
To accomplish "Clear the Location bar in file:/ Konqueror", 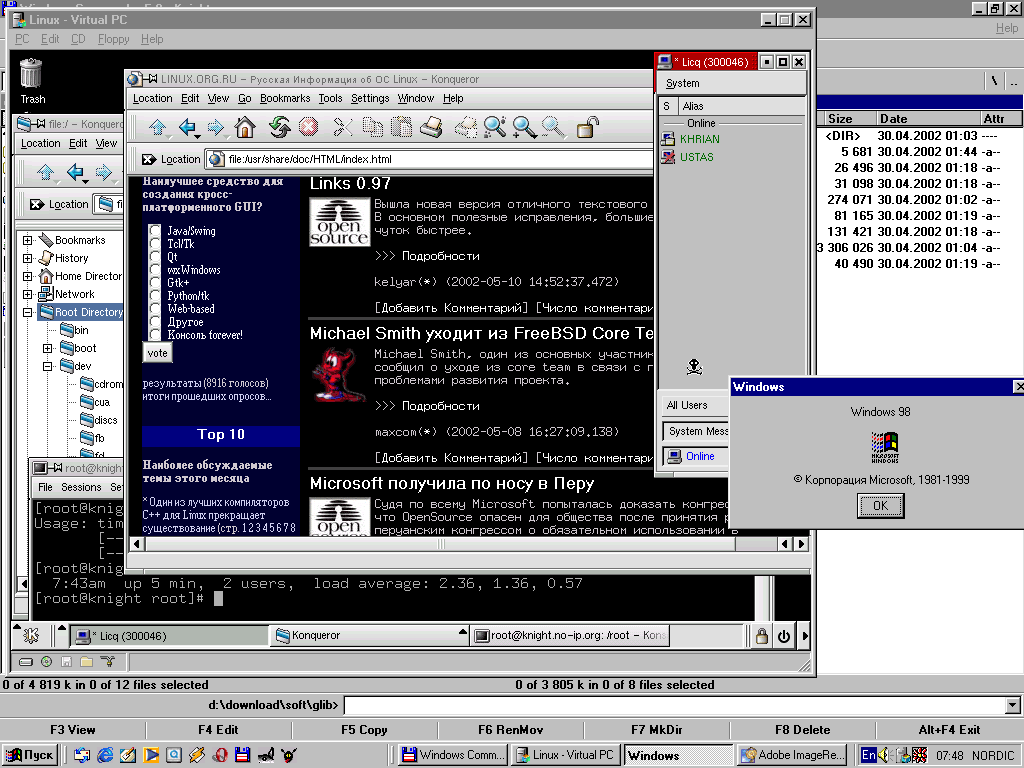I will tap(37, 204).
